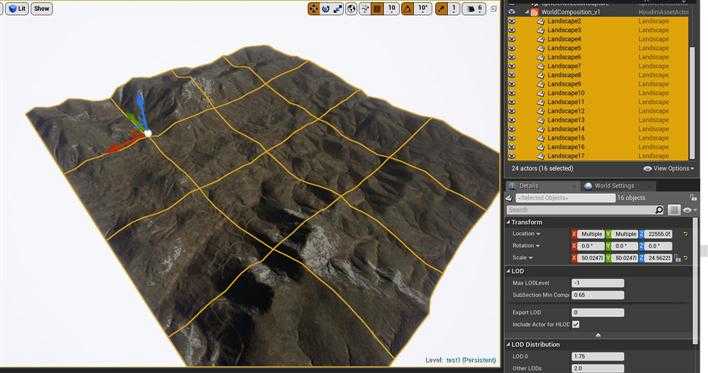The width and height of the screenshot is (708, 373).
Task: Open the Show flags button
Action: click(x=42, y=9)
